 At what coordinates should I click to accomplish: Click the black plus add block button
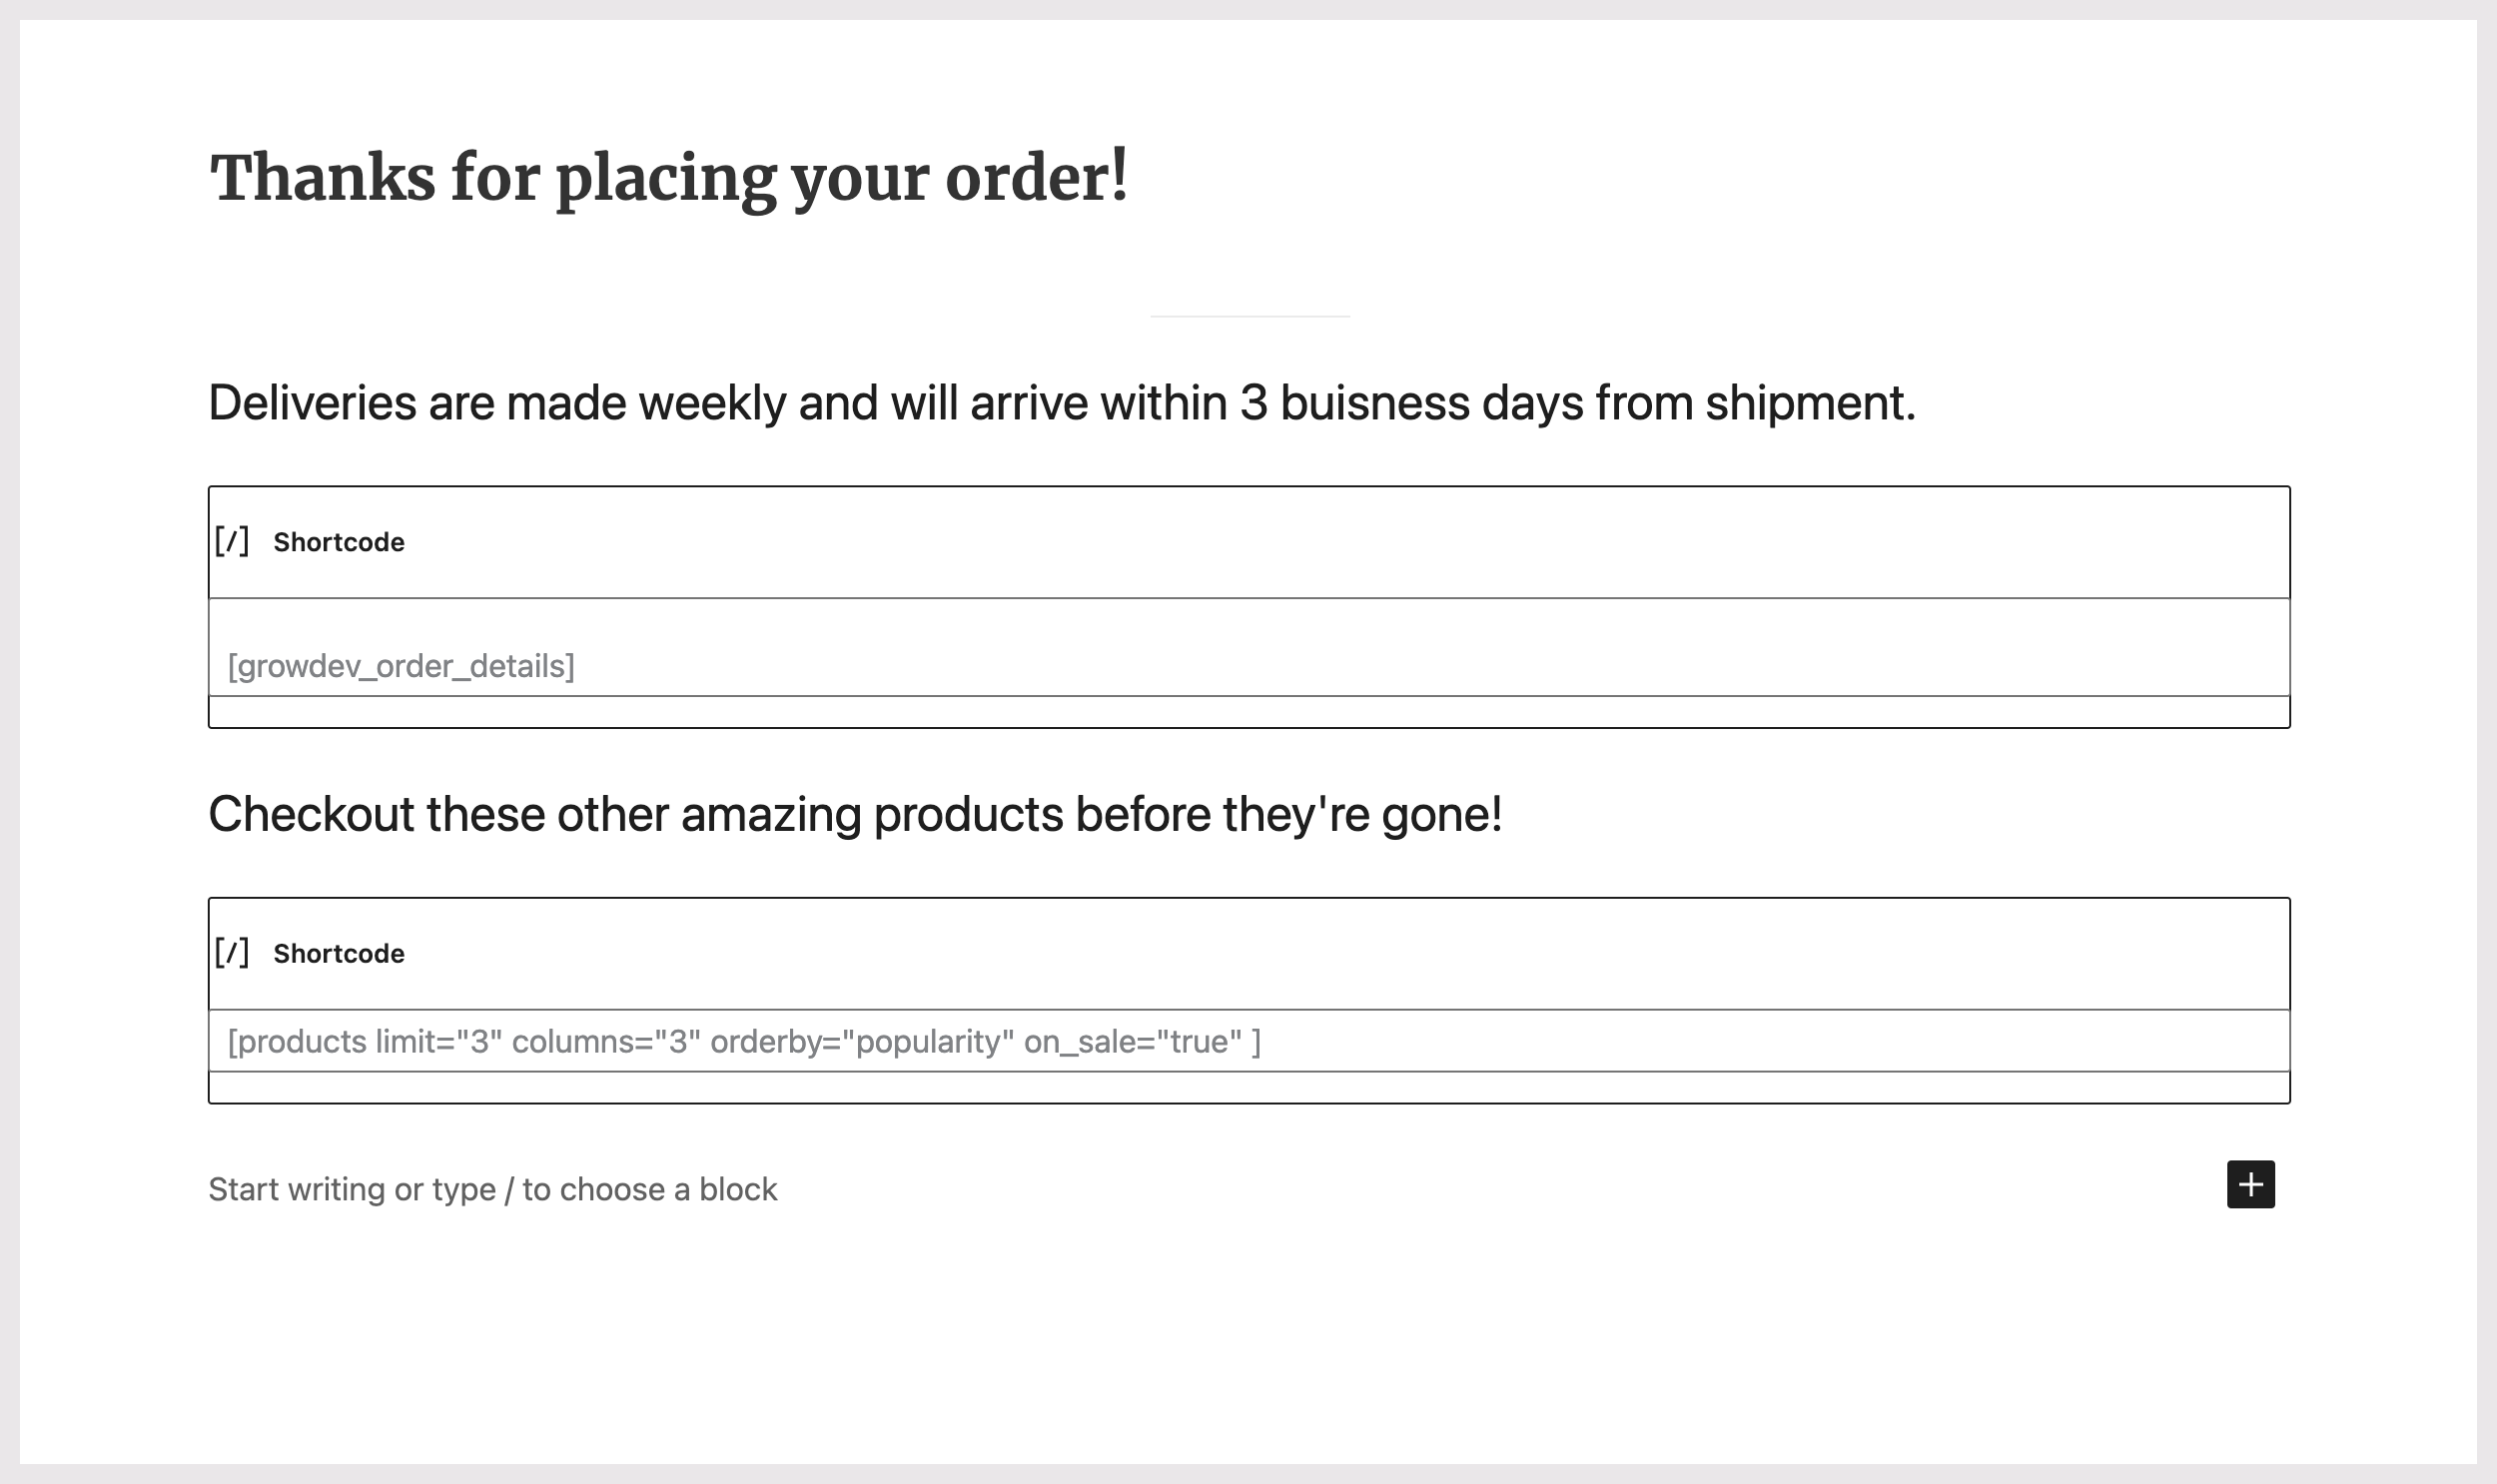[x=2250, y=1184]
